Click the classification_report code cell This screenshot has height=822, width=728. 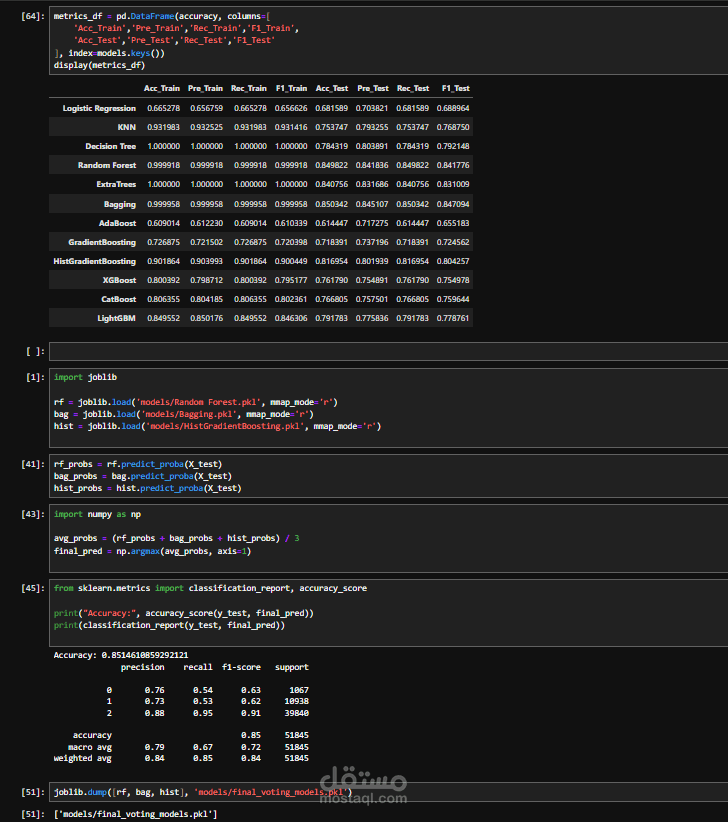point(388,613)
